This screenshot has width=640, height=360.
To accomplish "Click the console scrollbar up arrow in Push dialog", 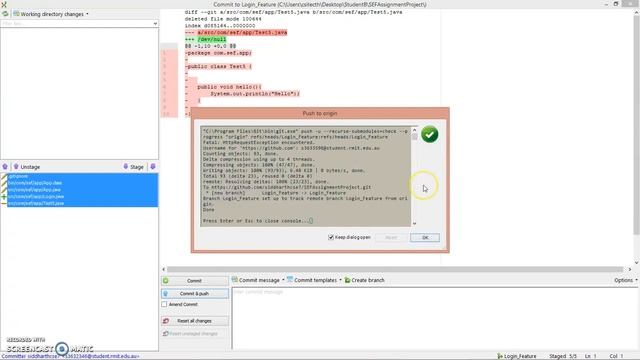I will point(414,130).
